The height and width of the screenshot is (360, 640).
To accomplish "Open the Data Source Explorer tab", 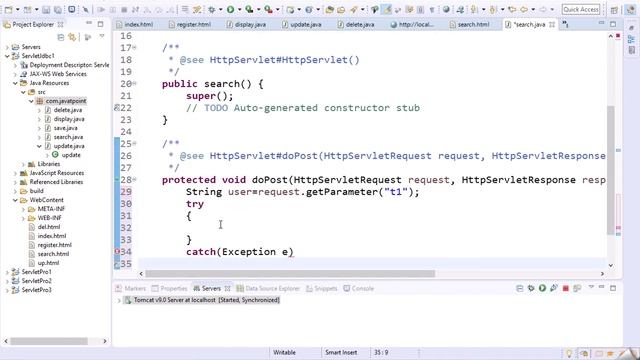I will click(x=268, y=289).
